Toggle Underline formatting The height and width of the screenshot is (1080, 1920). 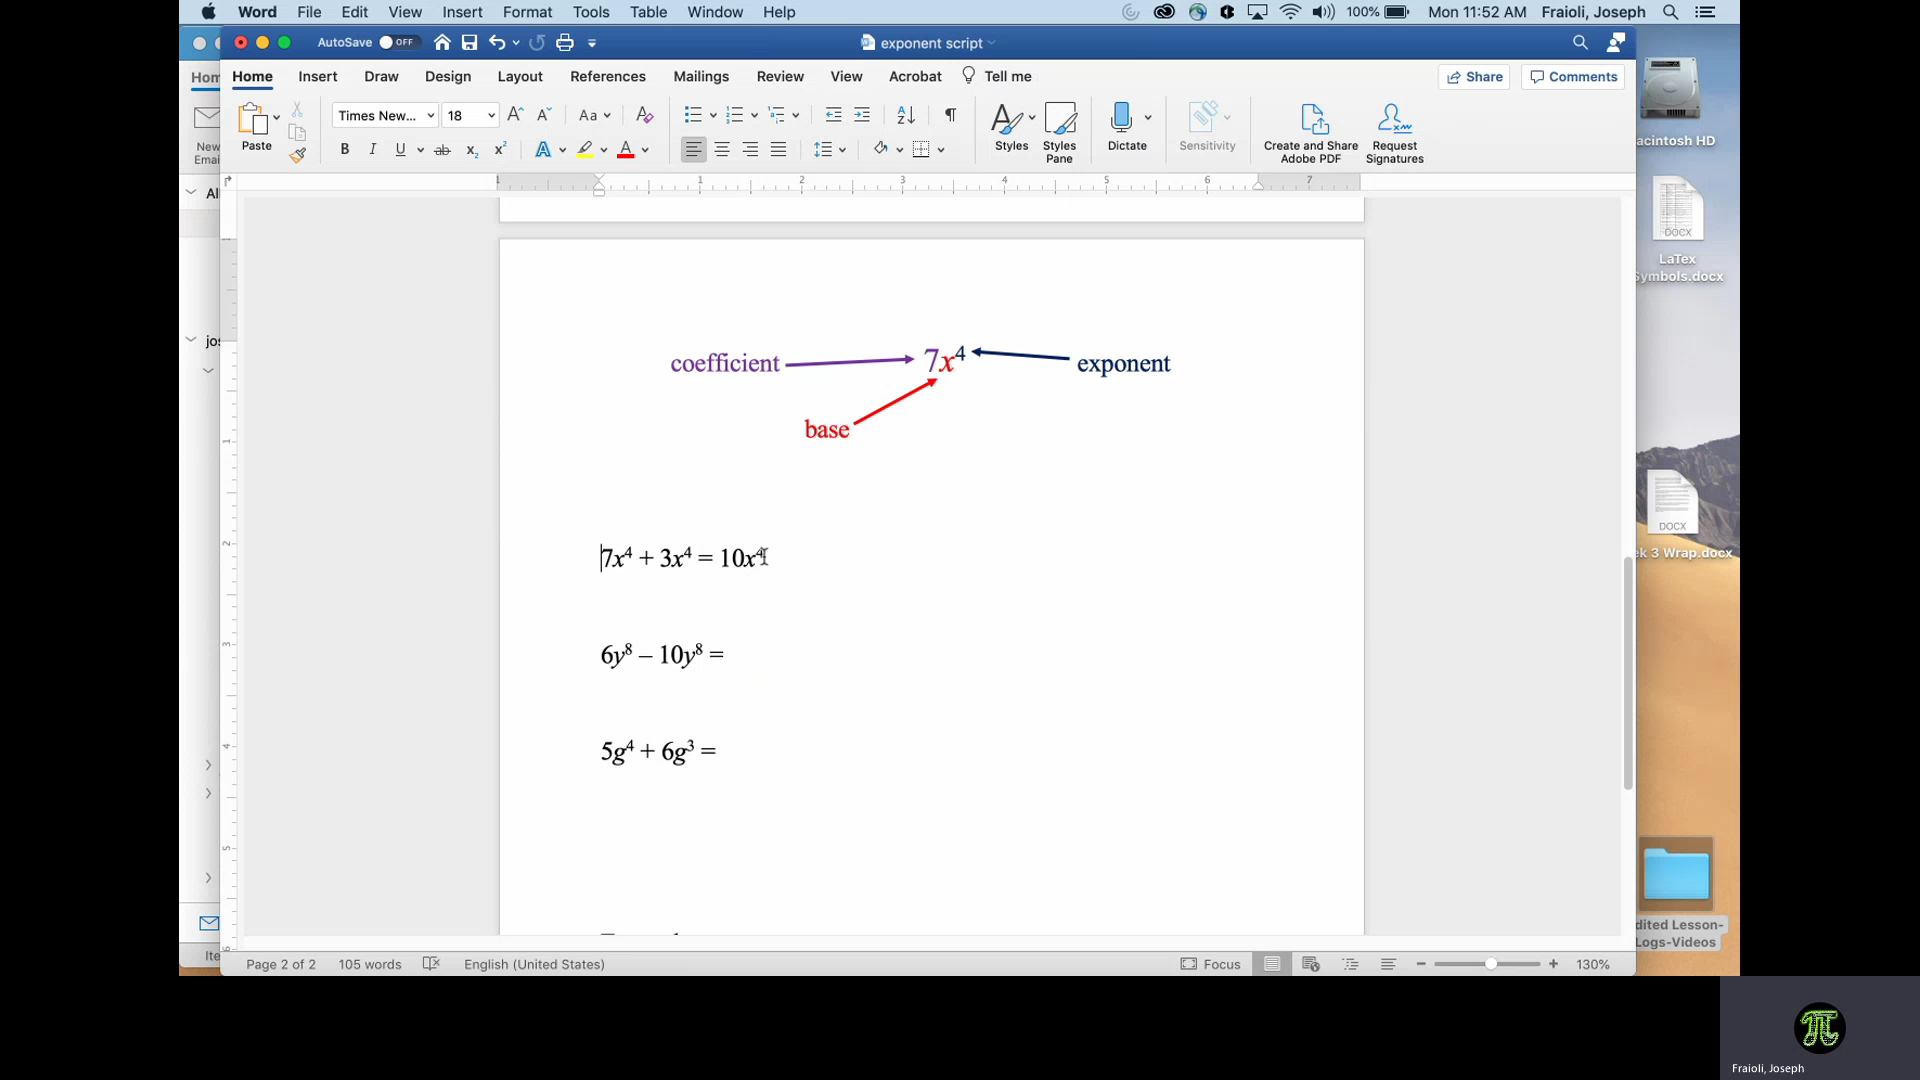tap(400, 150)
